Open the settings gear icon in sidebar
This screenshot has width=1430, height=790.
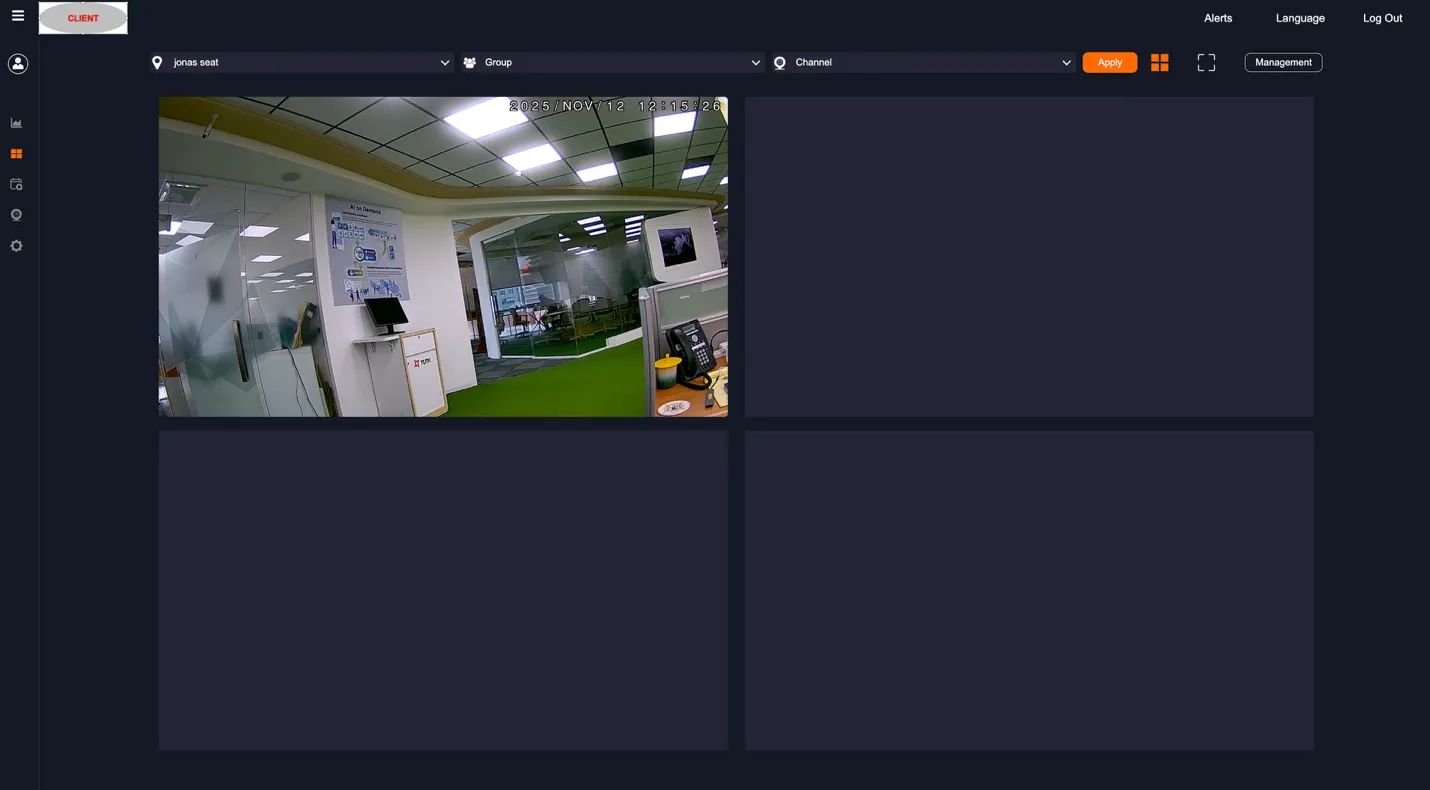[16, 245]
